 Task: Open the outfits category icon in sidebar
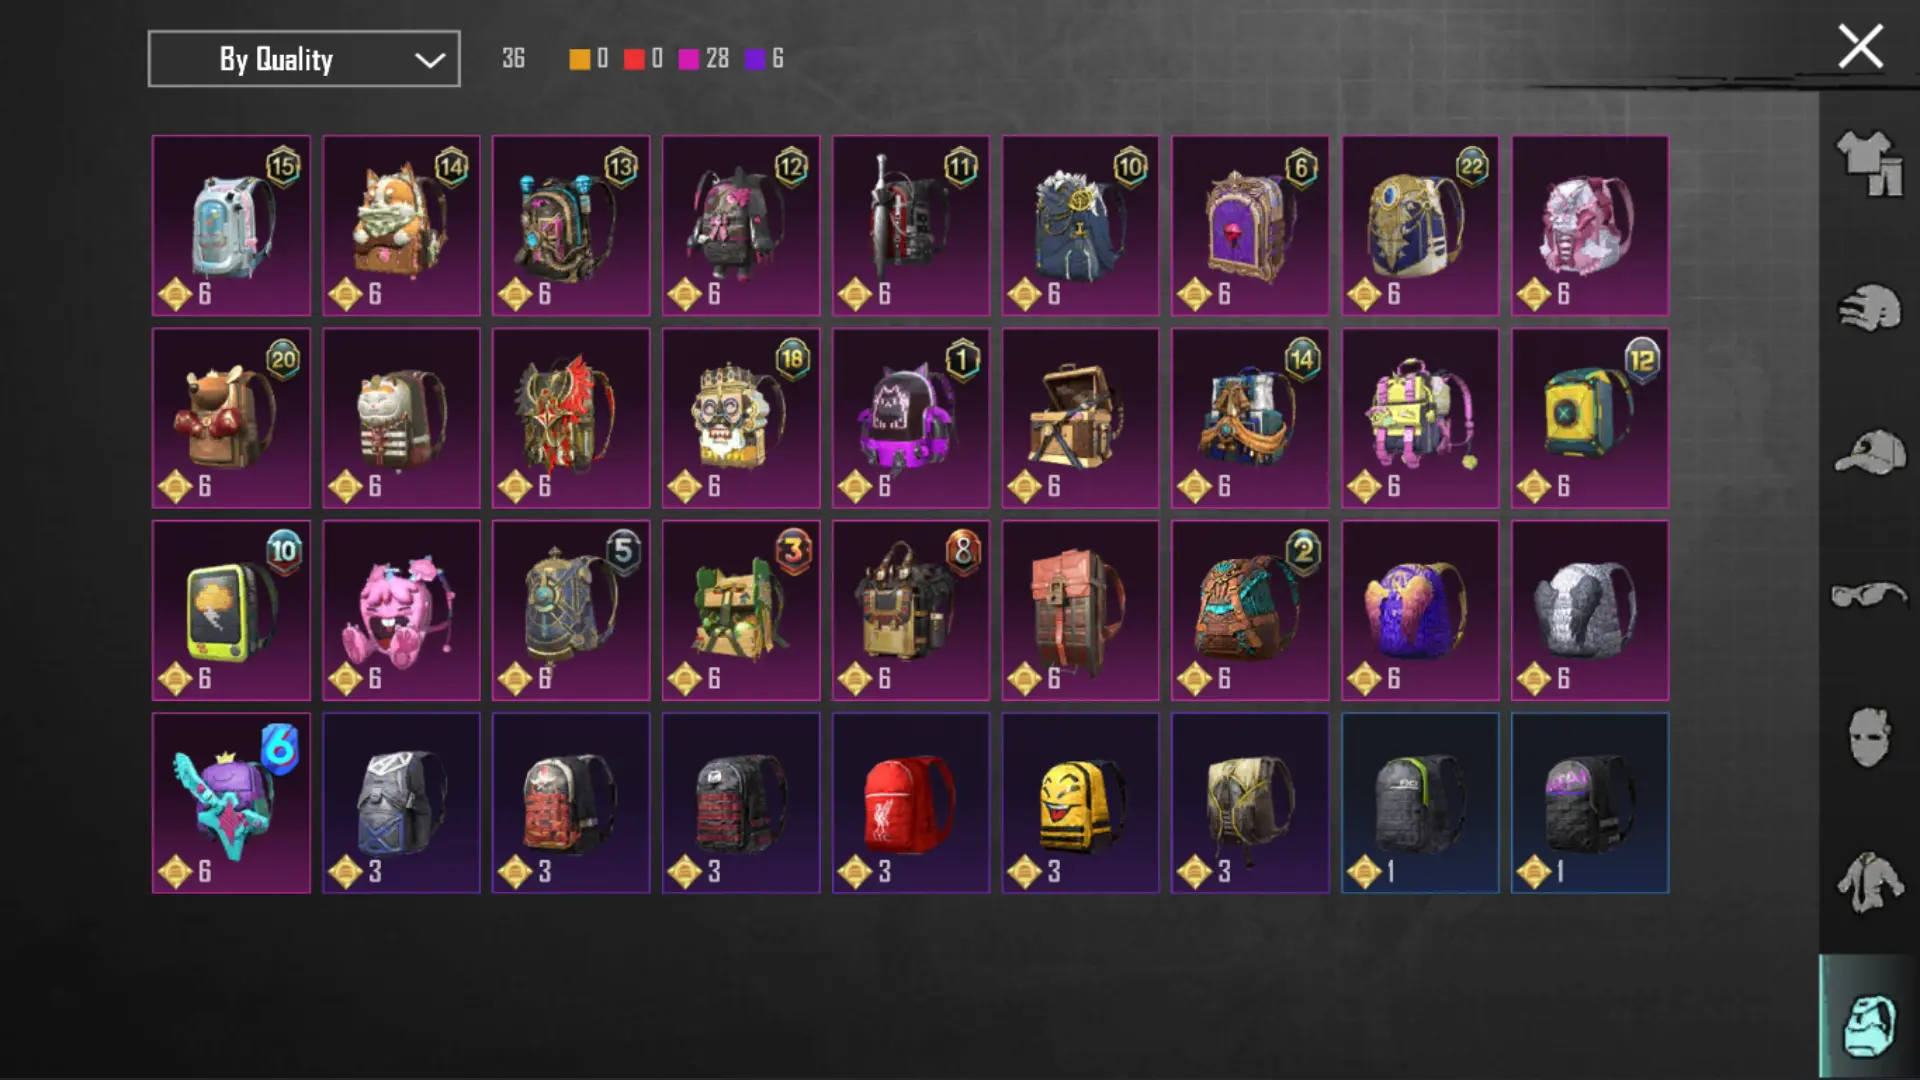pos(1869,163)
